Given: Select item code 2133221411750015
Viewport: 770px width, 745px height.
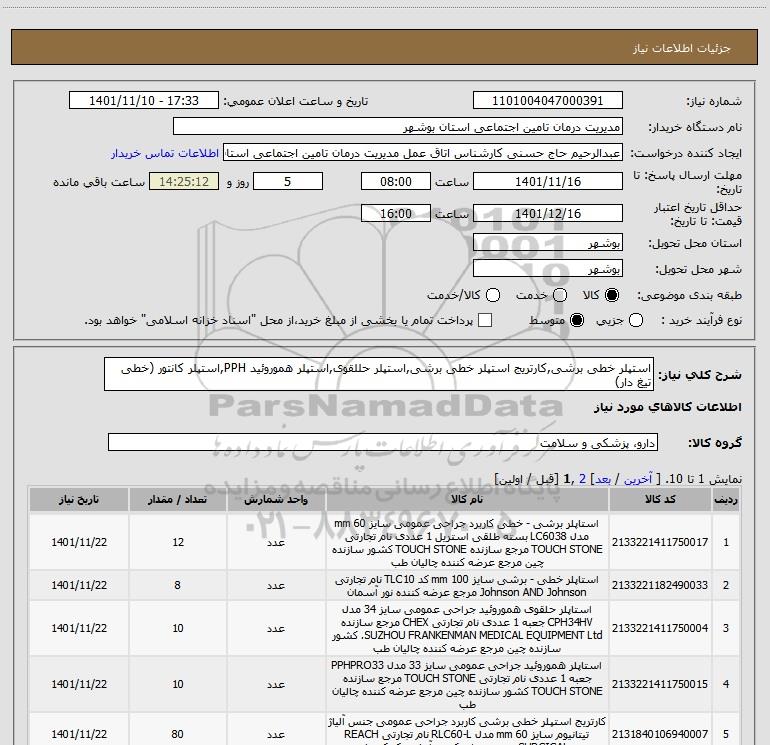Looking at the screenshot, I should 660,684.
